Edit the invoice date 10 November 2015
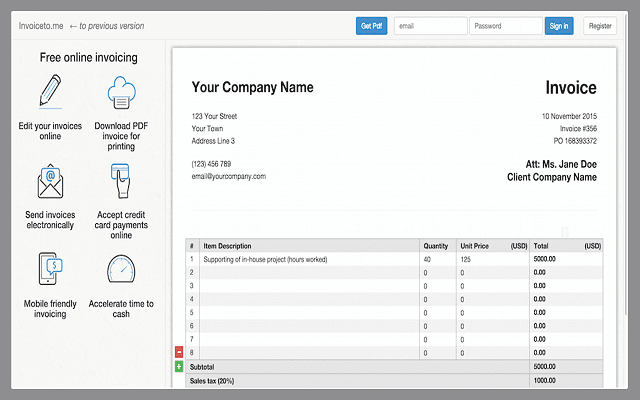The height and width of the screenshot is (400, 640). pos(569,115)
